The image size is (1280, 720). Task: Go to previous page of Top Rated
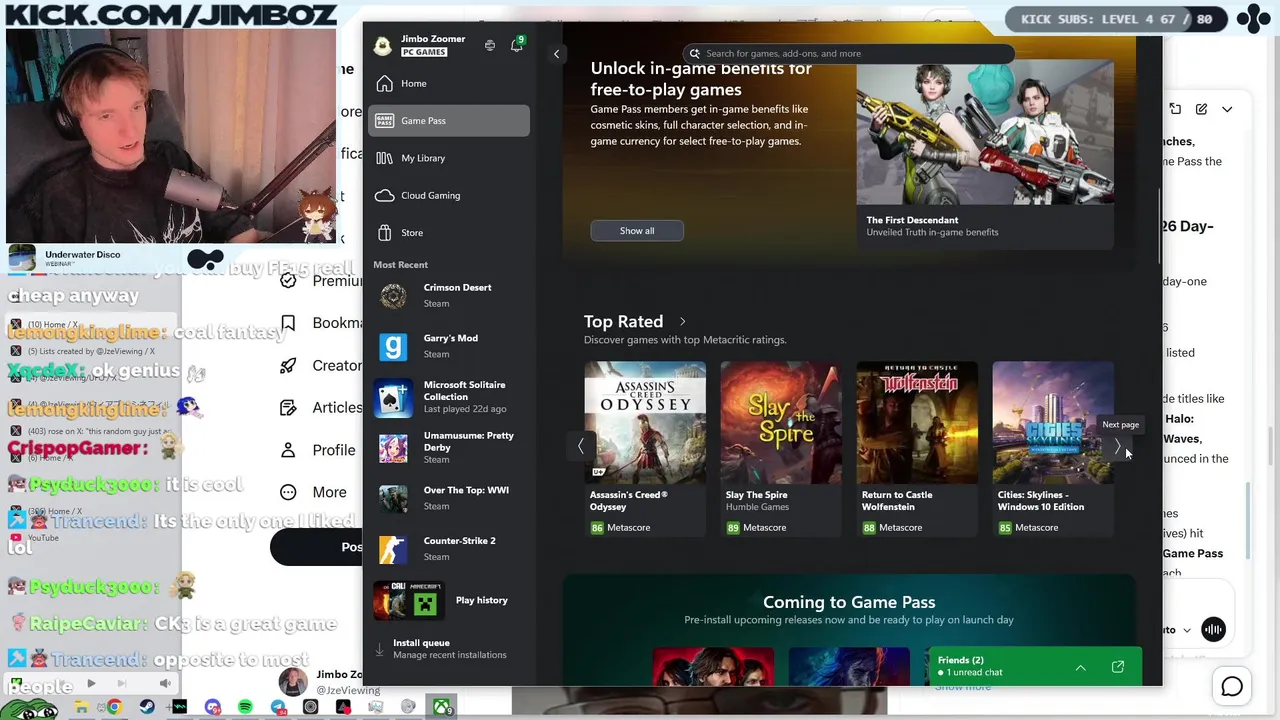pyautogui.click(x=580, y=447)
